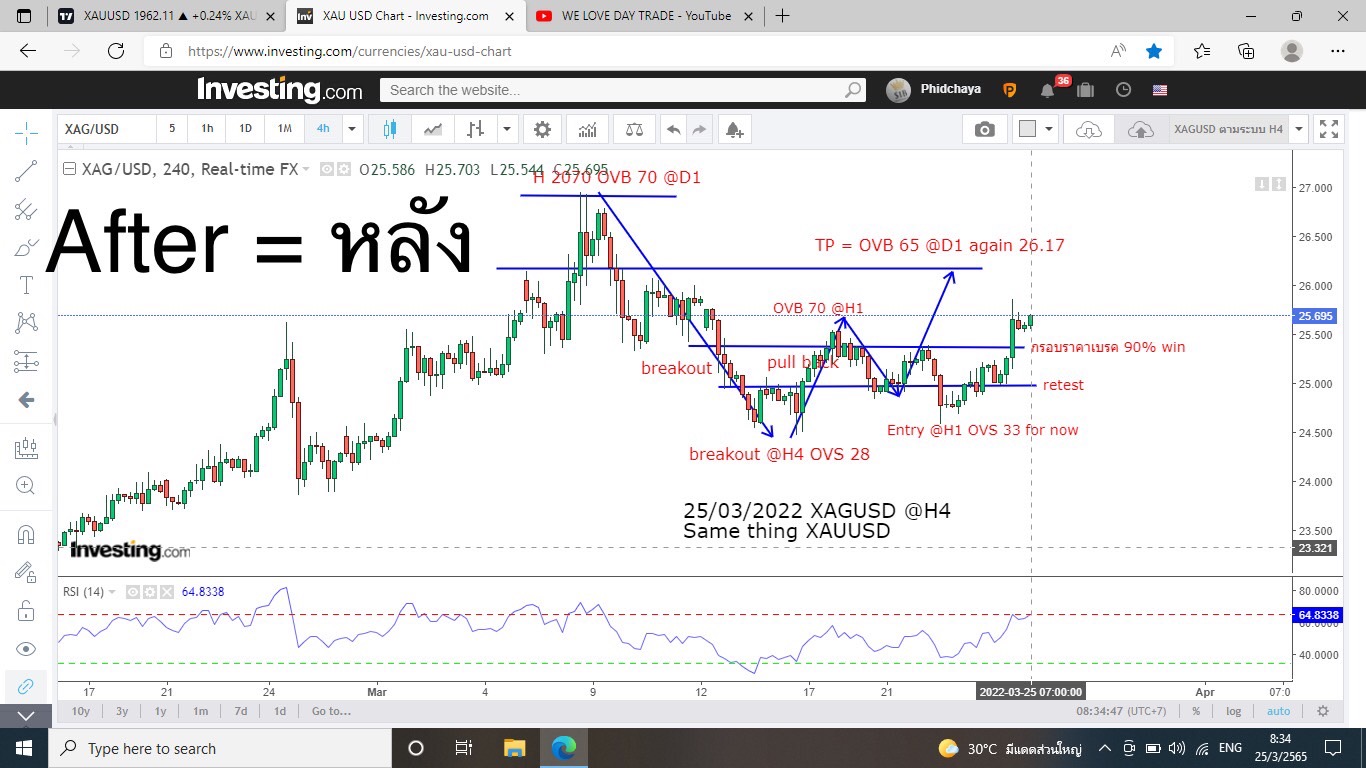Image resolution: width=1366 pixels, height=768 pixels.
Task: Toggle hide all drawing tools eye
Action: (26, 648)
